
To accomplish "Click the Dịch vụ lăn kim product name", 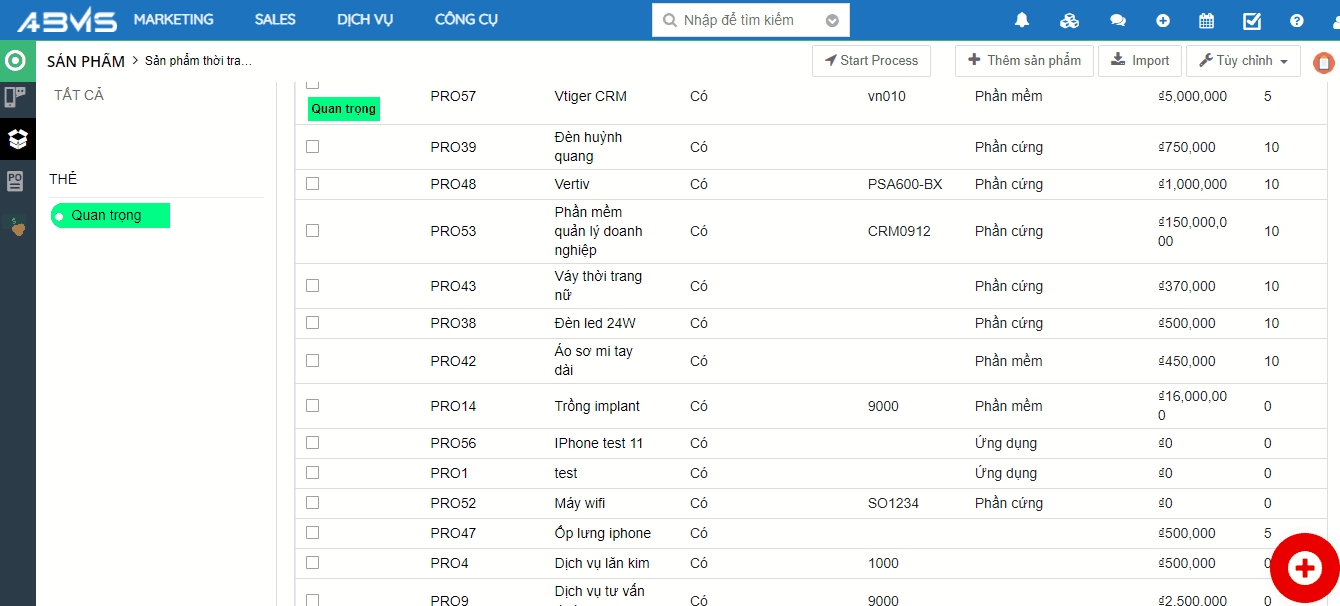I will (x=602, y=563).
